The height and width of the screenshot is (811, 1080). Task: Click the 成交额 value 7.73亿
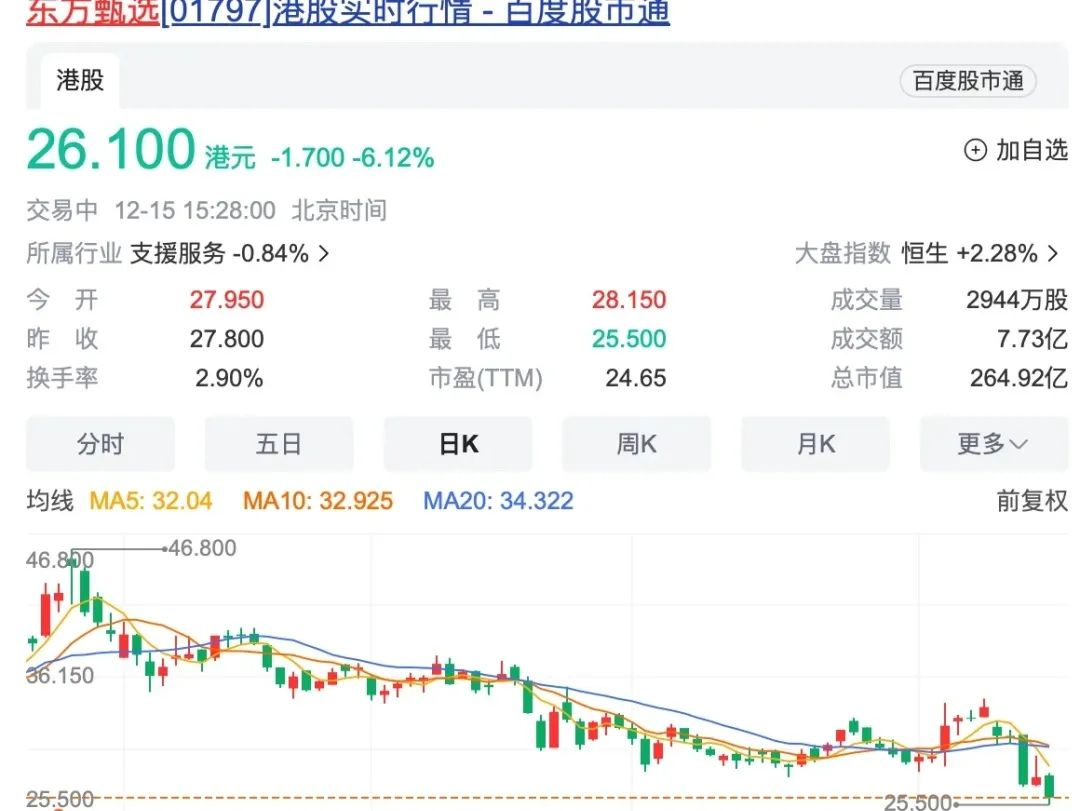pyautogui.click(x=1032, y=339)
